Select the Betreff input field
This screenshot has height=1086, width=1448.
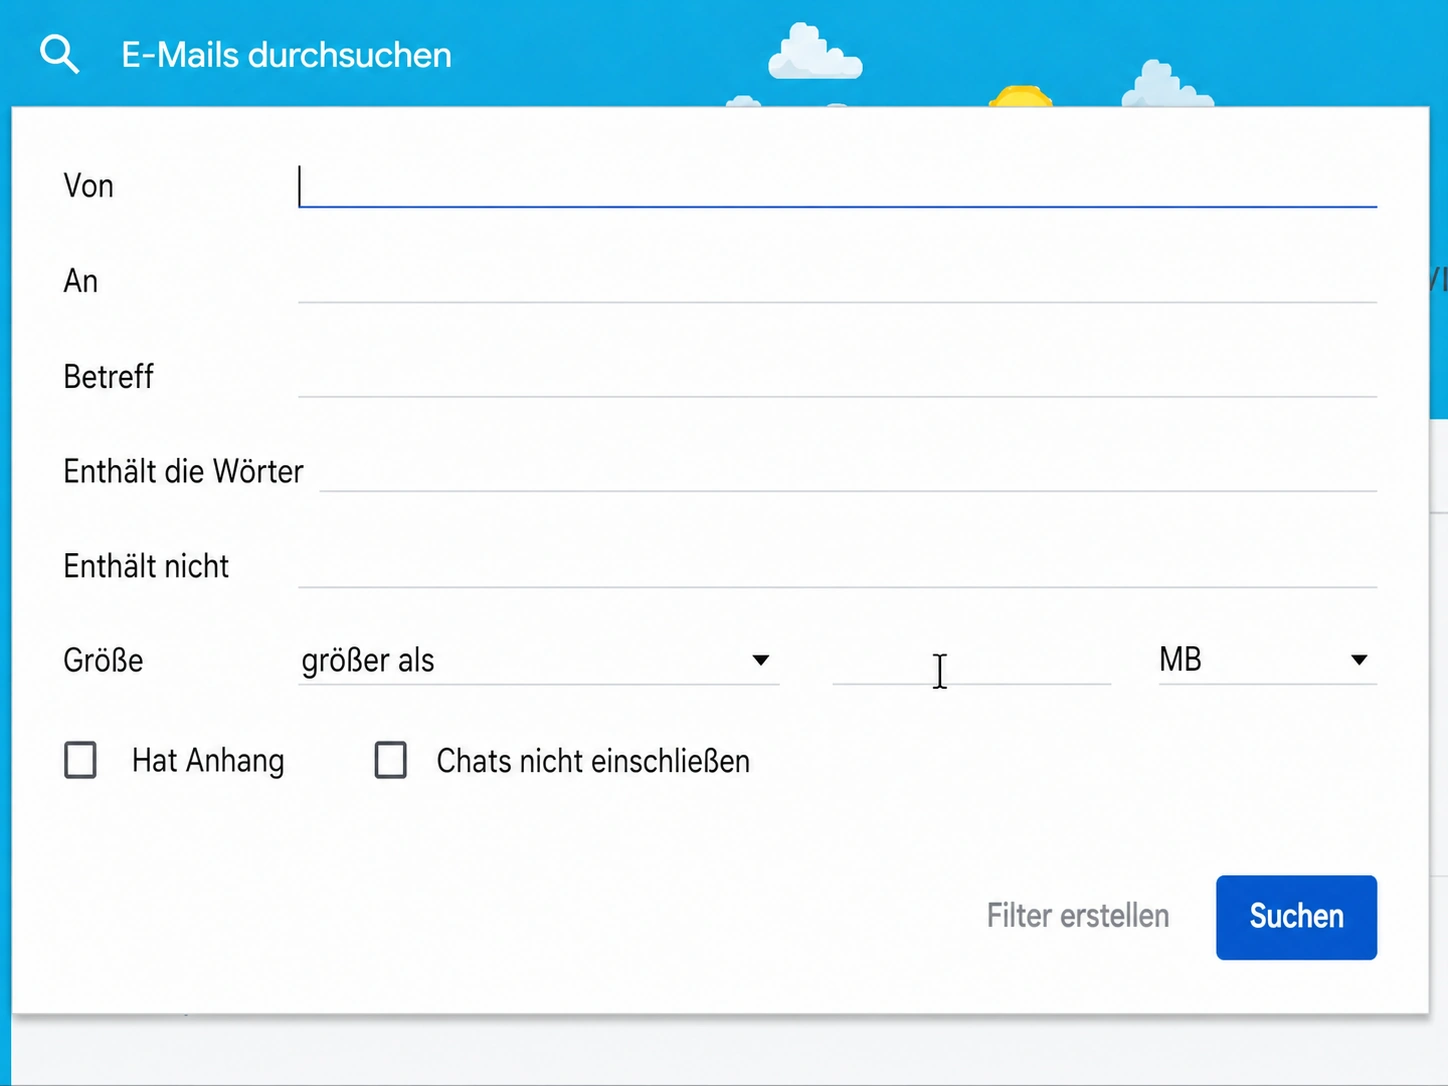pos(837,376)
